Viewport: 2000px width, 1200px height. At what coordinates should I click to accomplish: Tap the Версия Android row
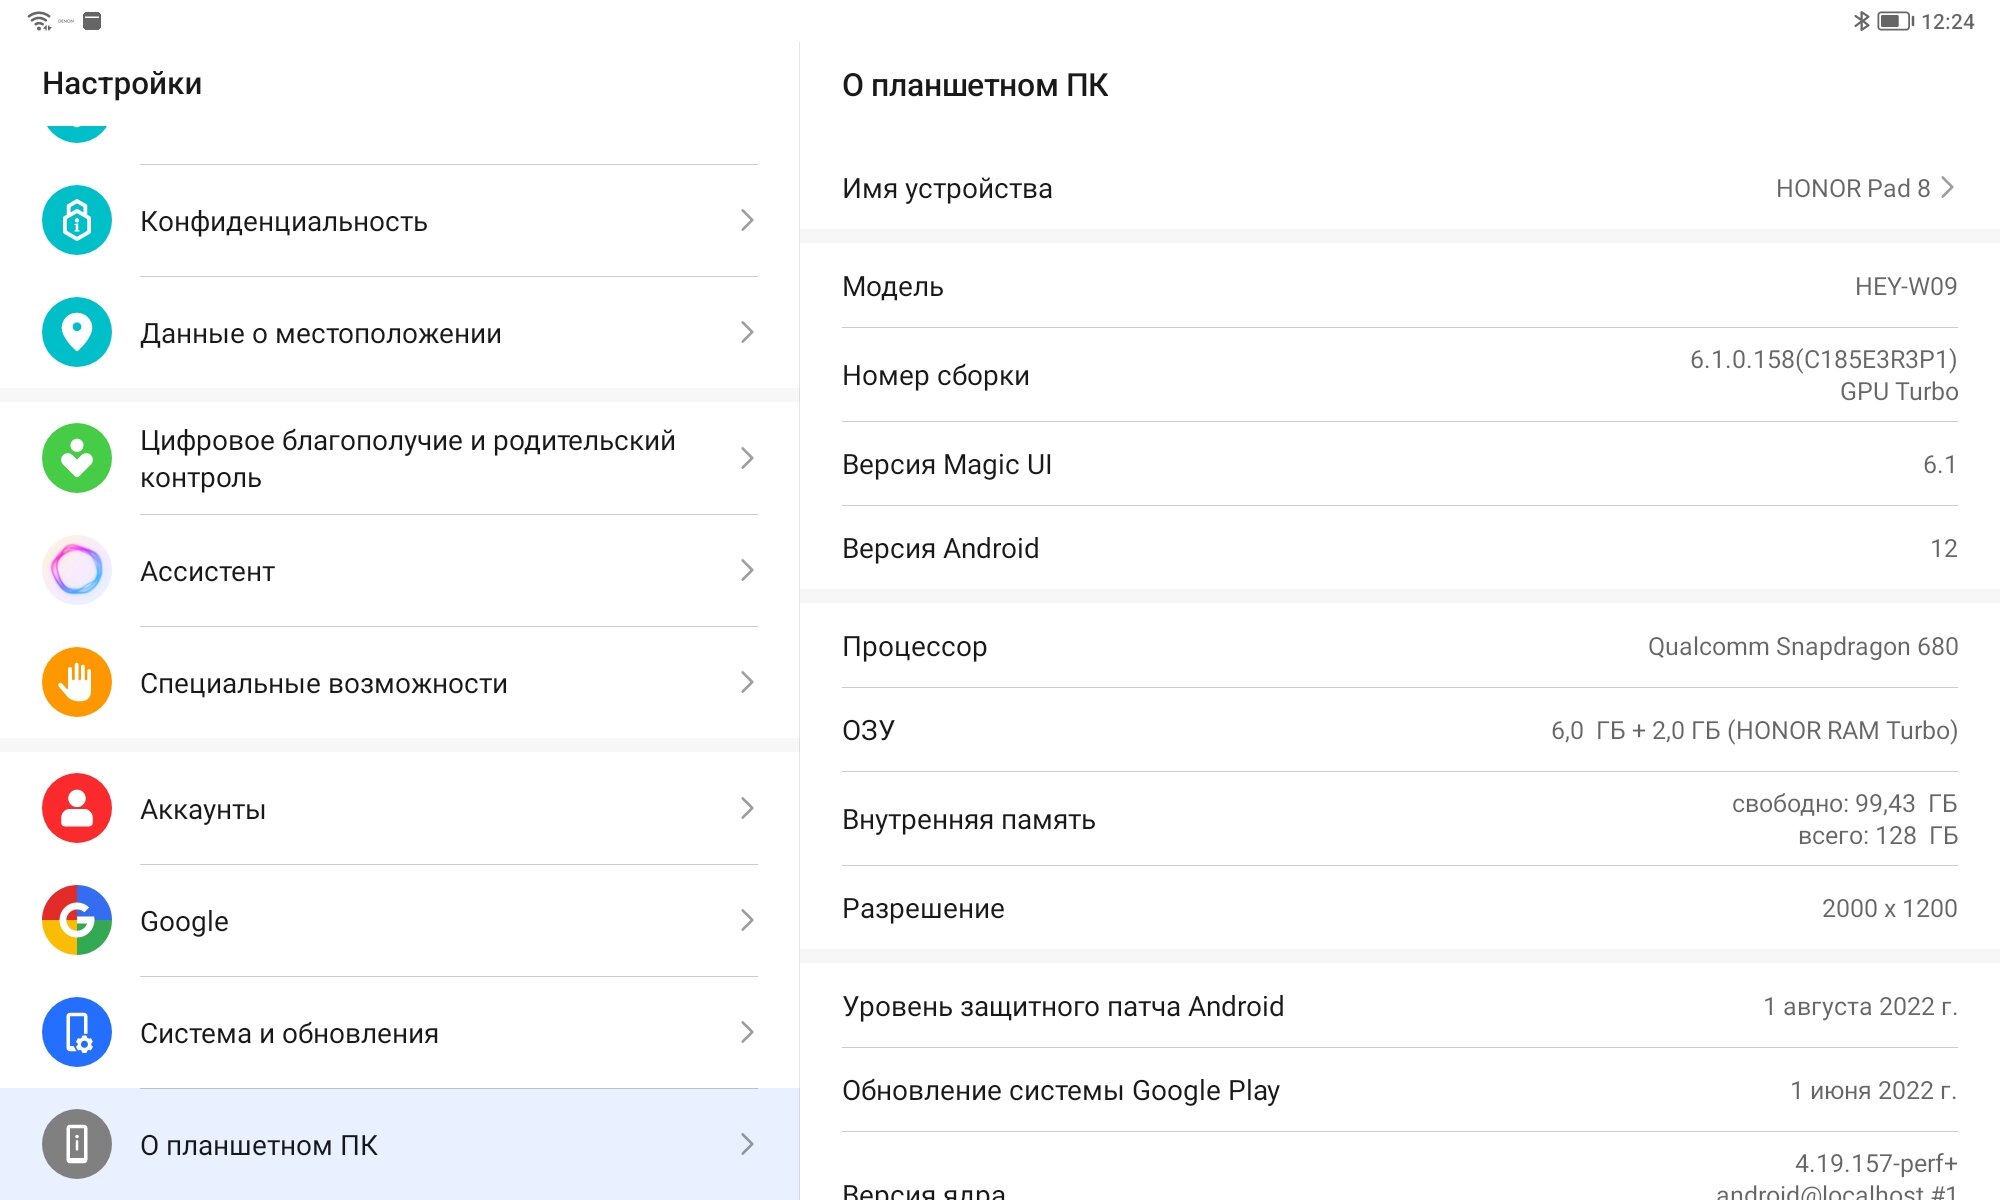tap(1398, 548)
